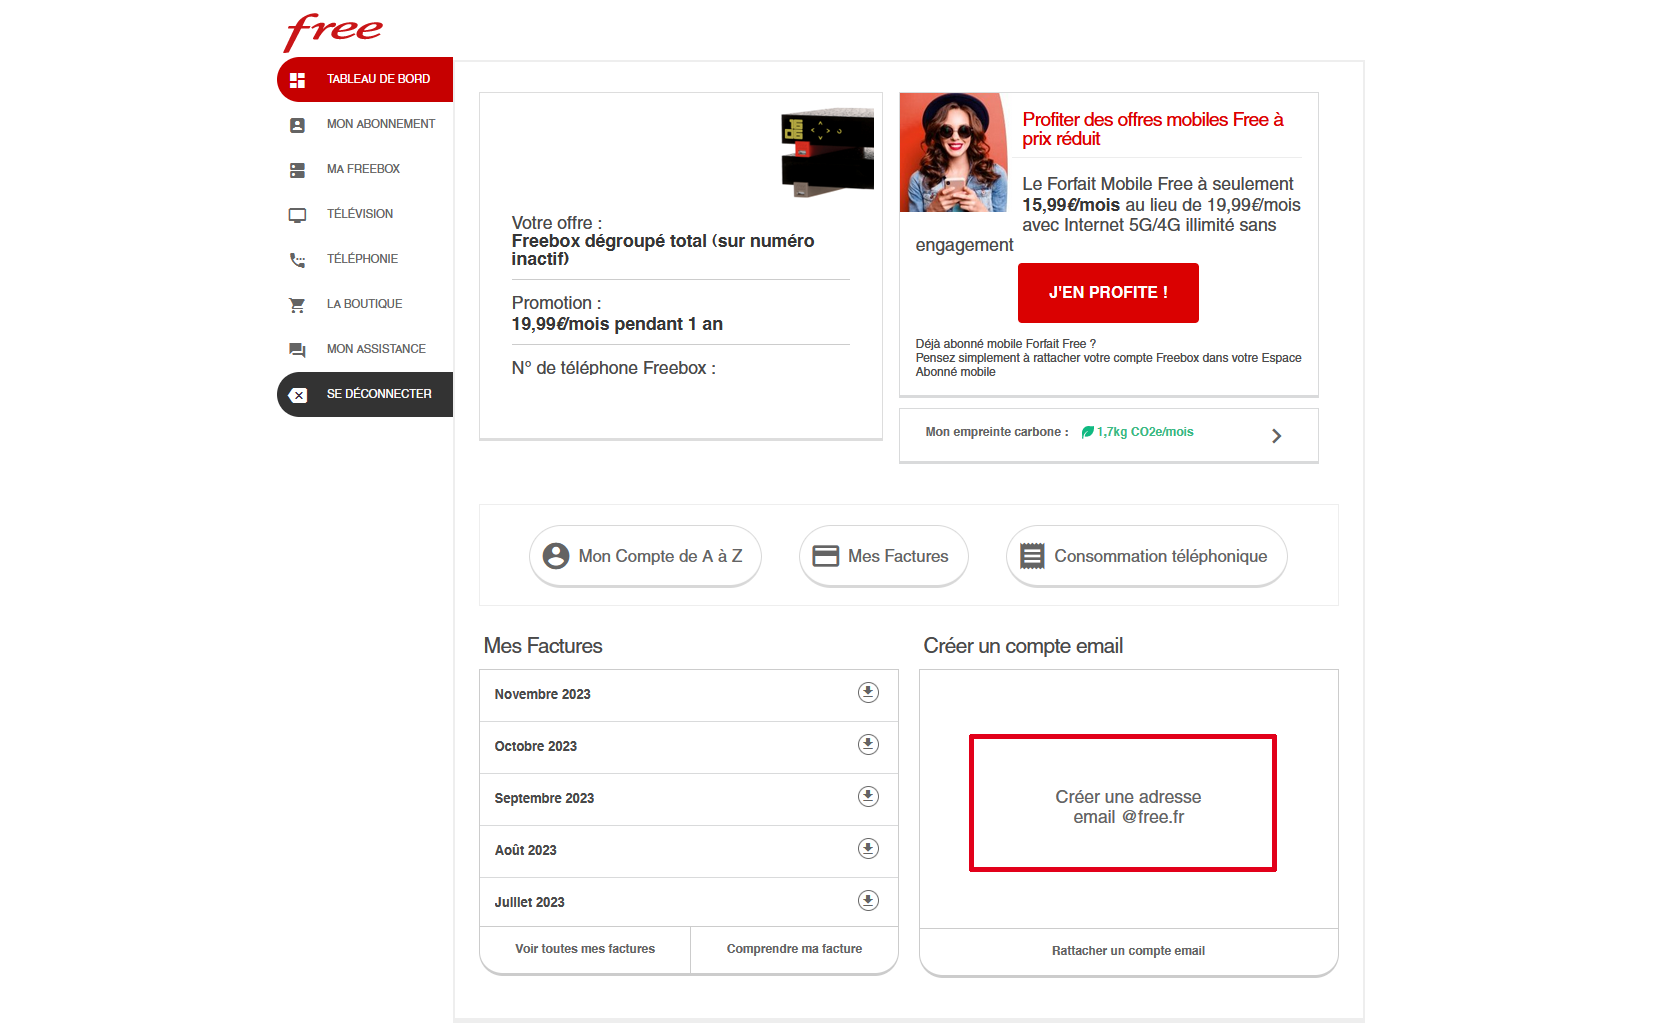Click the green leaf carbon icon

point(1087,432)
